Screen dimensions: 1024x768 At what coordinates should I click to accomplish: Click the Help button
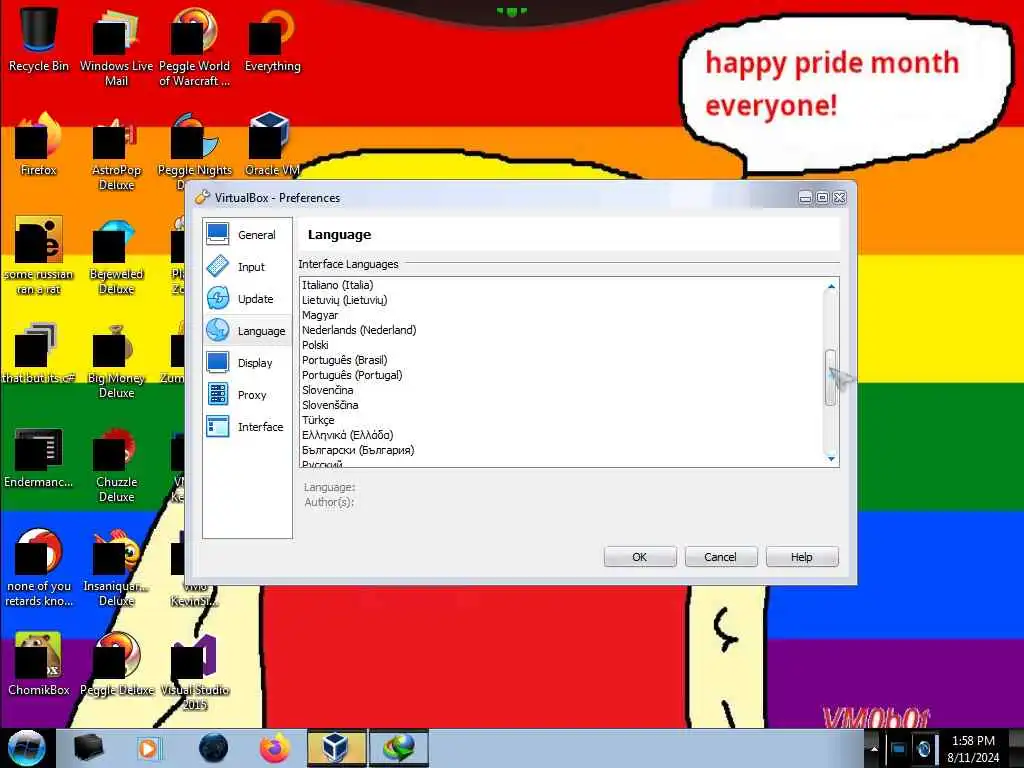pos(801,557)
